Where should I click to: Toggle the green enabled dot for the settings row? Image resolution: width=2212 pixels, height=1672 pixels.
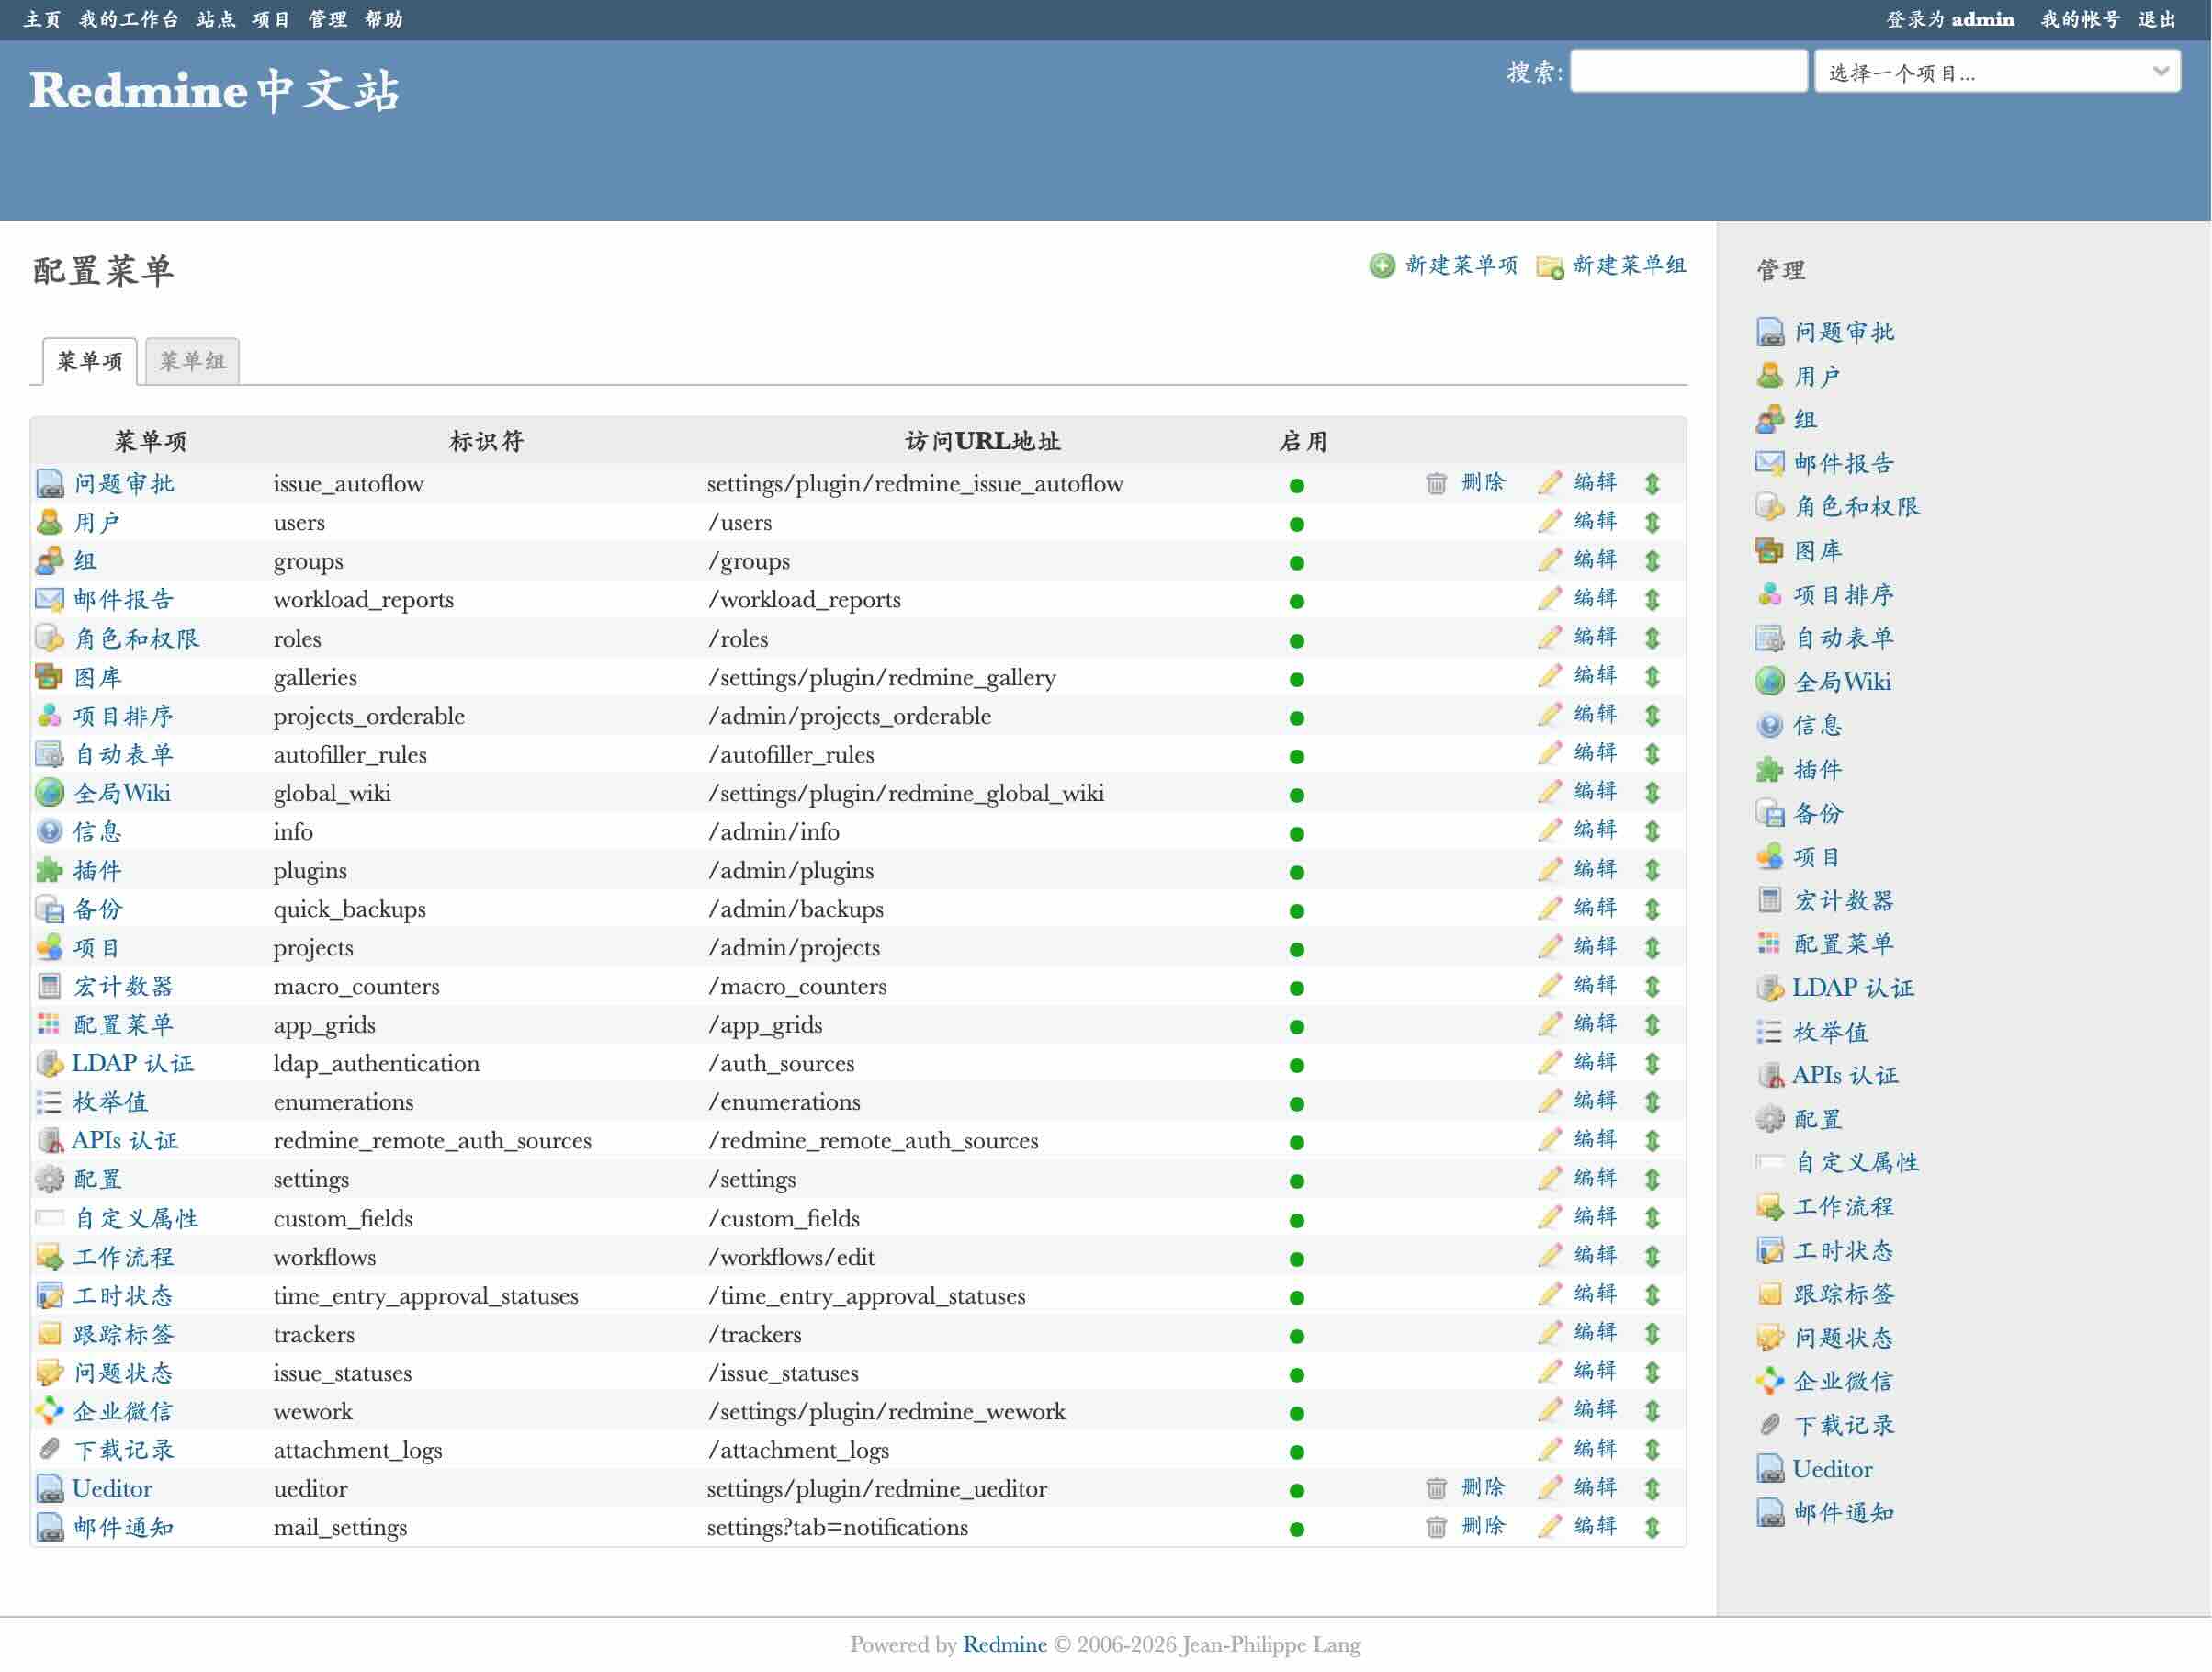[x=1297, y=1182]
